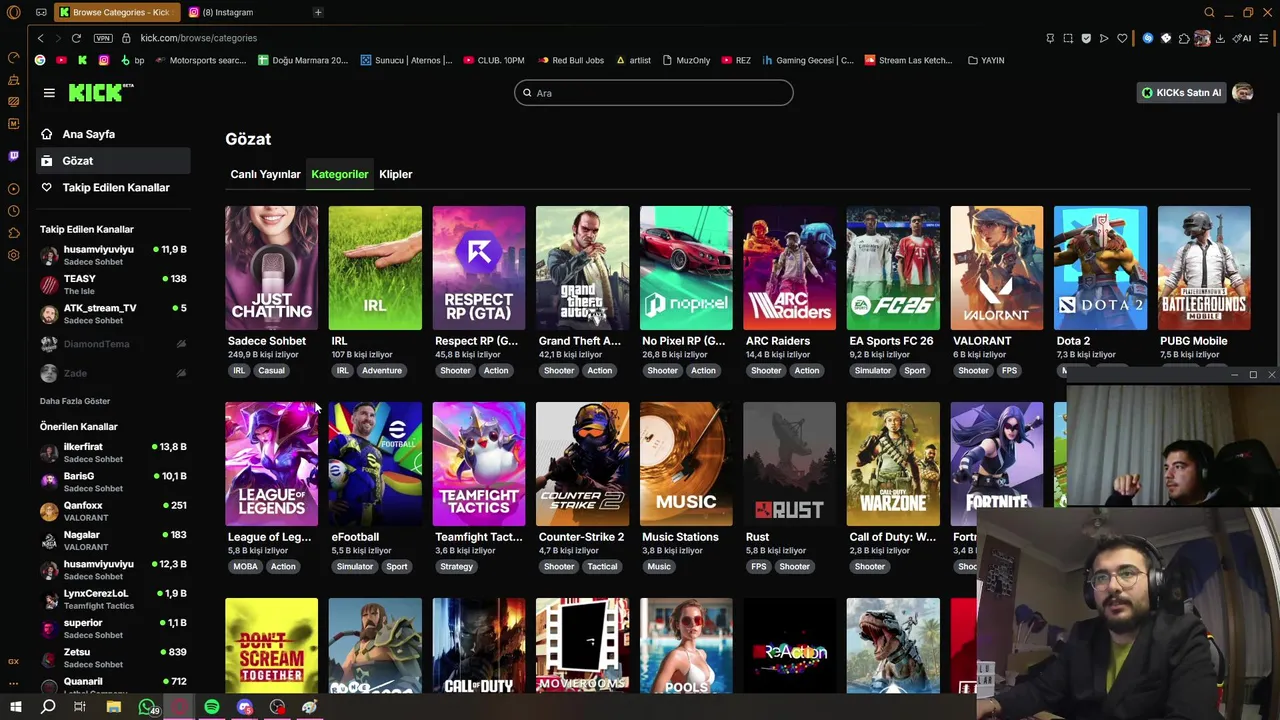Open Red Bull Jobs bookmark
The image size is (1280, 720).
coord(571,60)
